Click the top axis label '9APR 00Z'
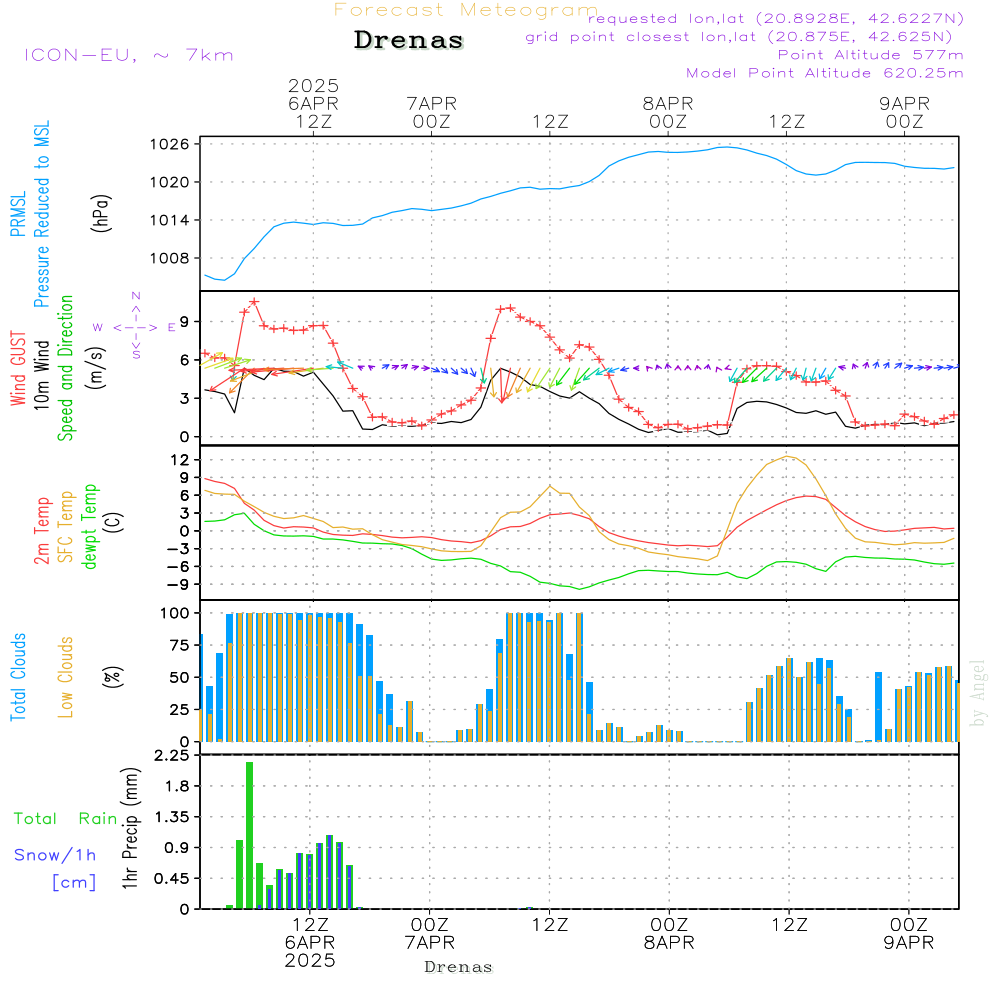This screenshot has width=1000, height=1000. (904, 112)
